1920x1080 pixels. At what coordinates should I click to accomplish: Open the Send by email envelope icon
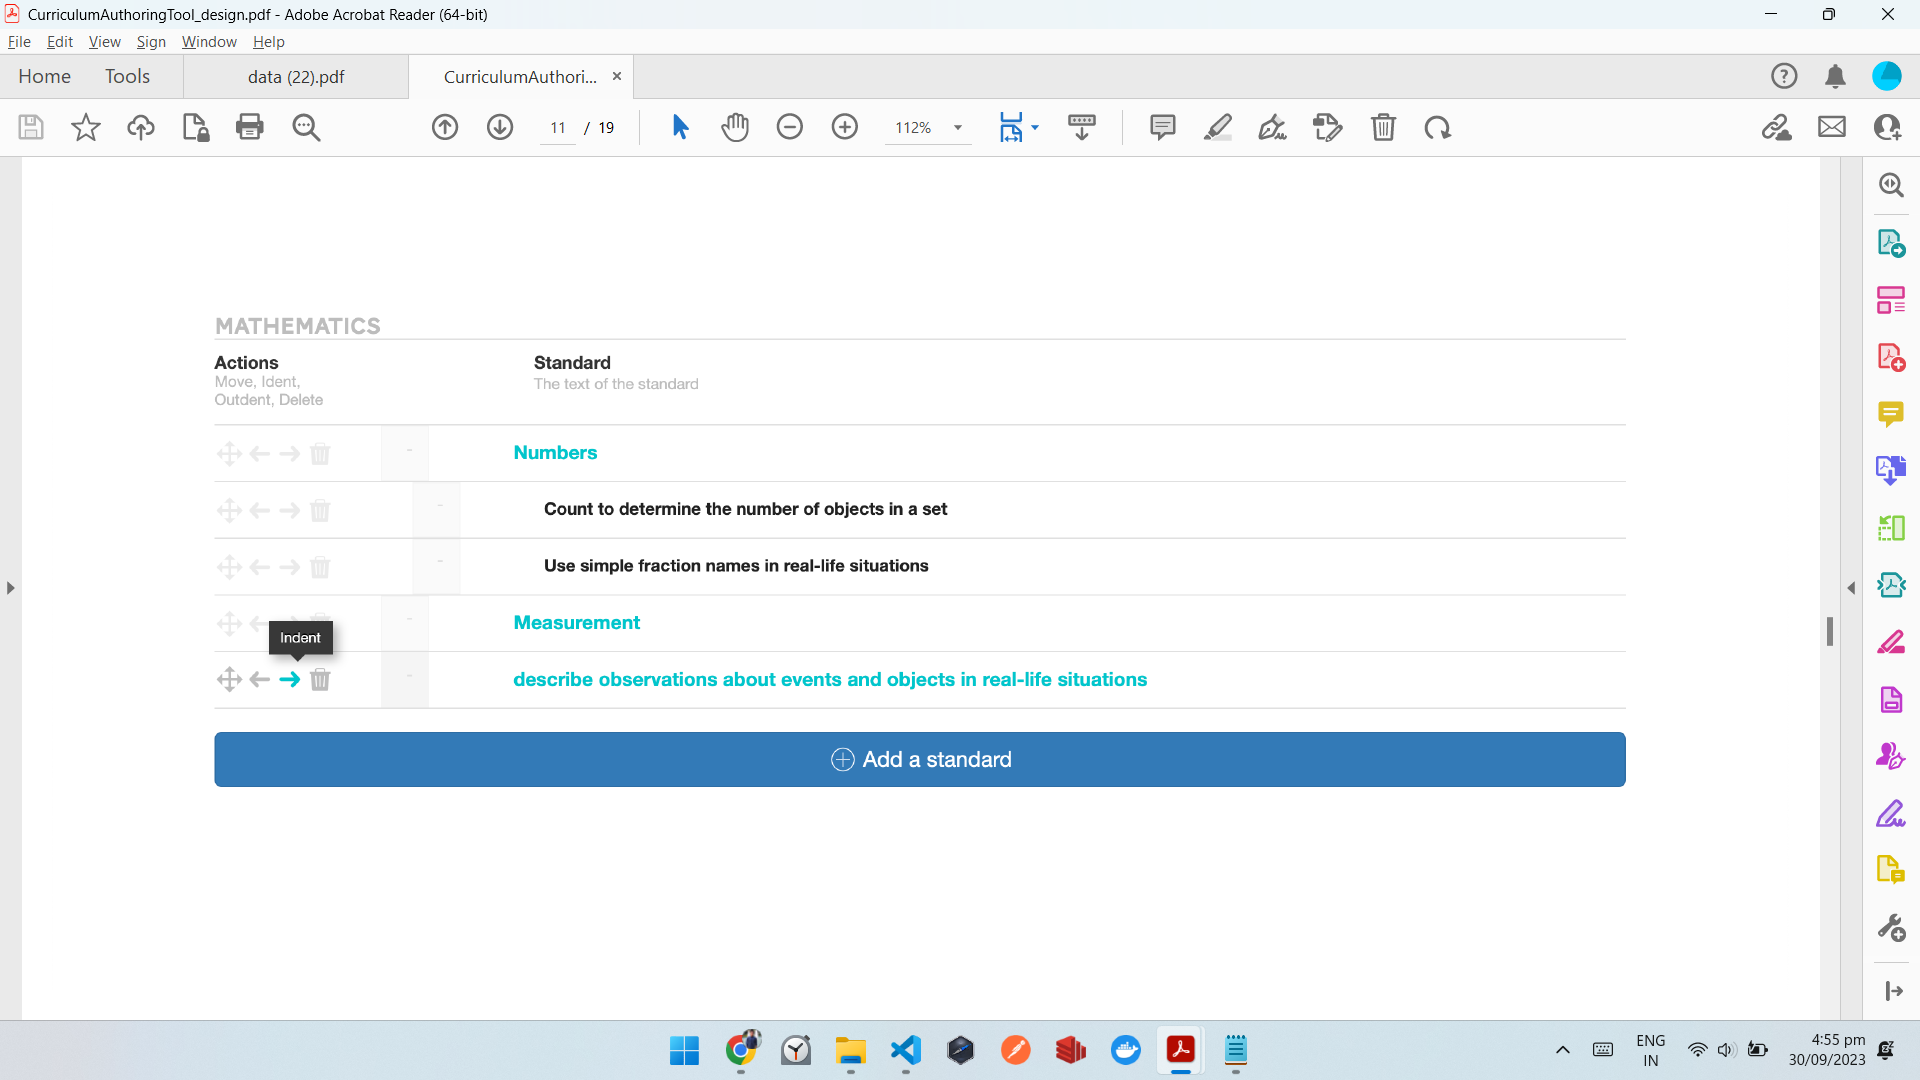click(1832, 127)
